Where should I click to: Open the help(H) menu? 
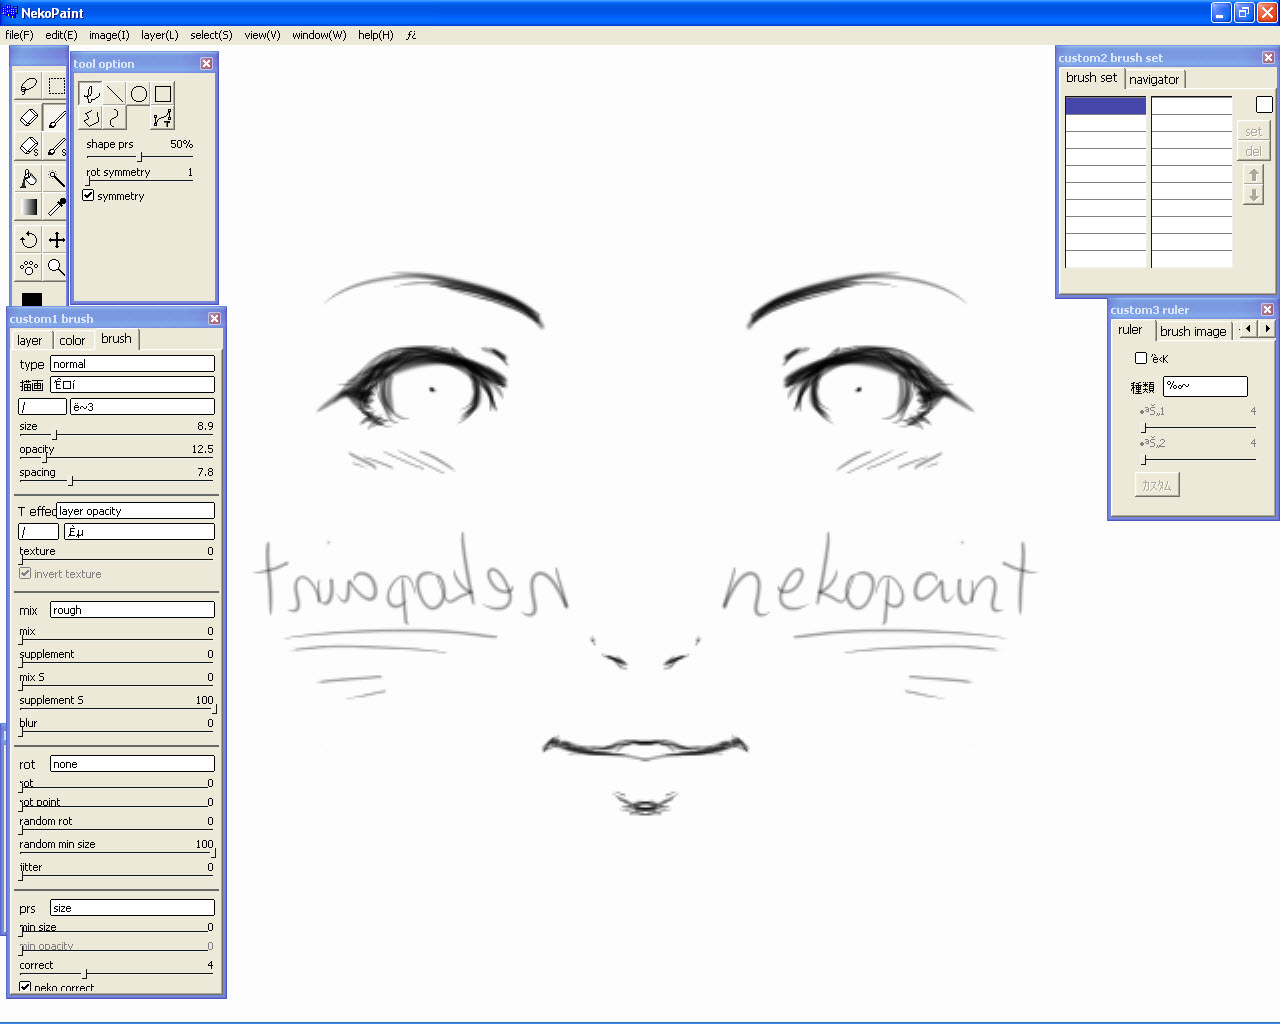tap(376, 35)
